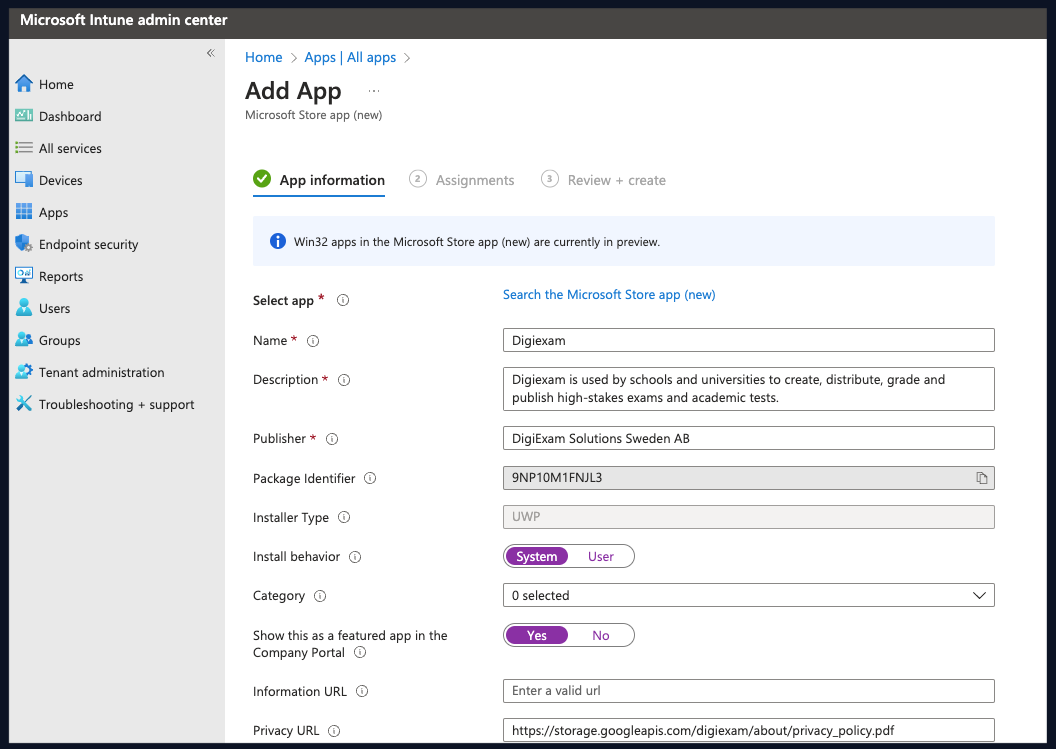
Task: Open Tenant administration from the sidebar
Action: coord(102,372)
